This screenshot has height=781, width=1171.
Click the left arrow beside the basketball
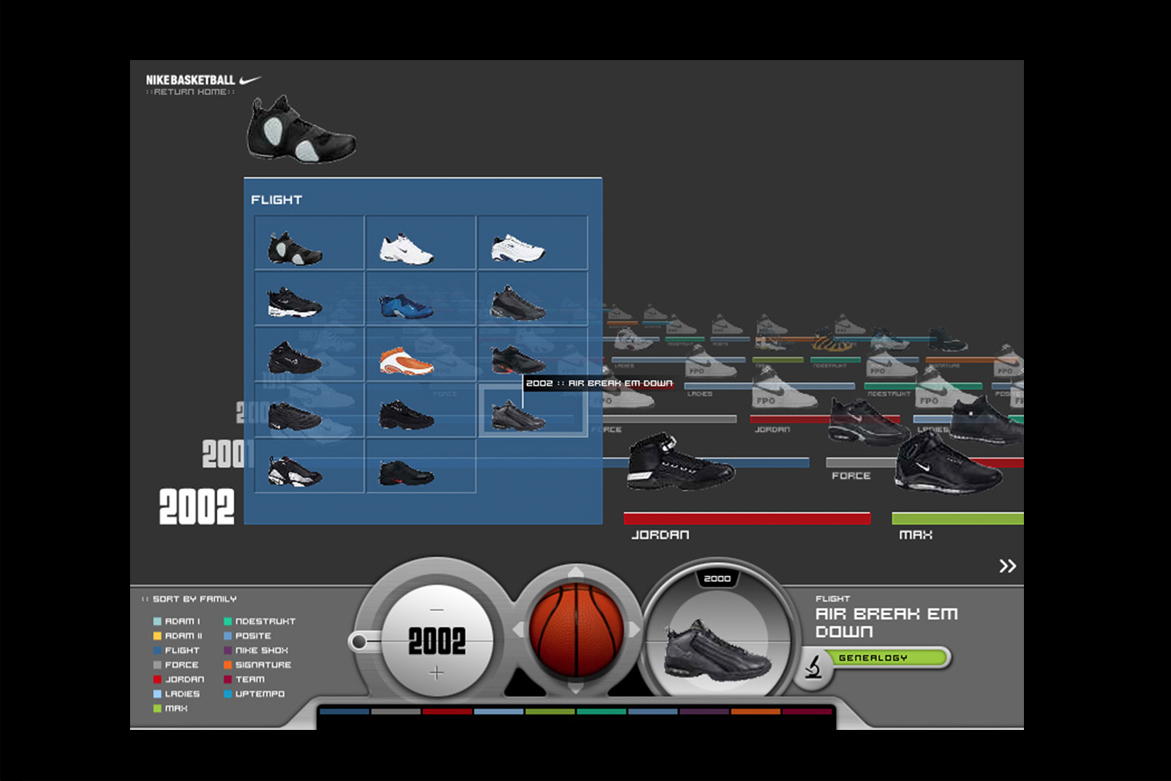[x=519, y=630]
